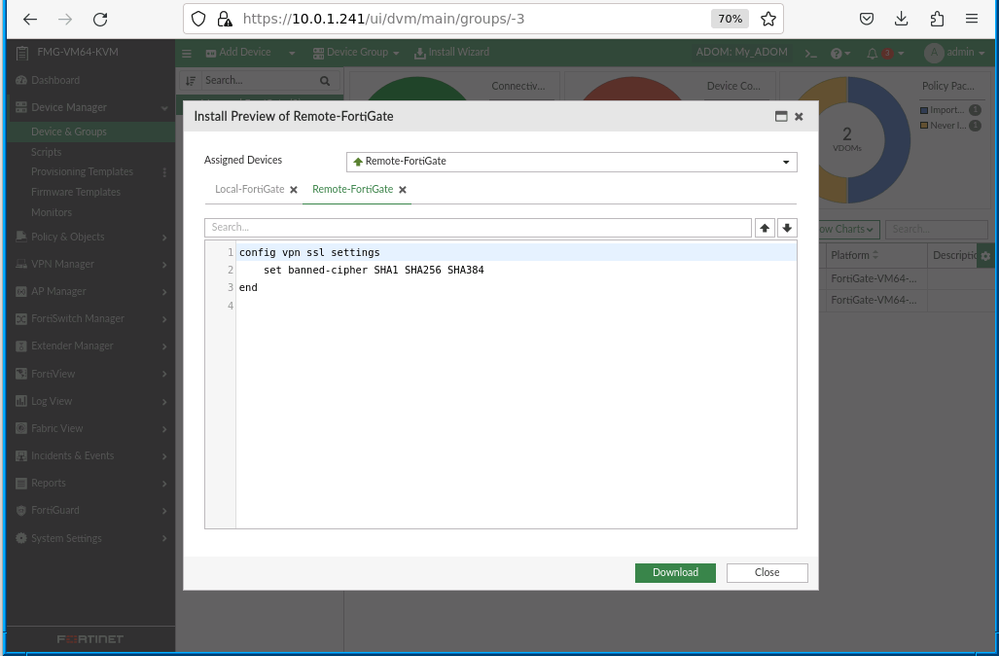This screenshot has height=656, width=999.
Task: Close the Local-FortiGate tab
Action: click(294, 190)
